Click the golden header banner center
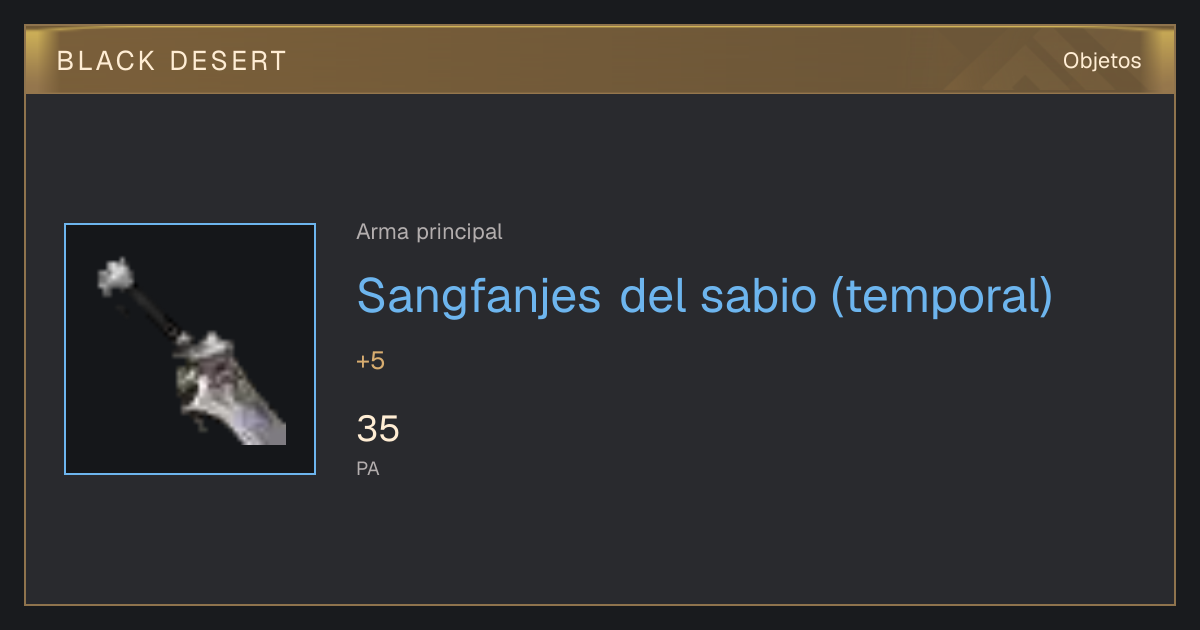 pos(600,60)
